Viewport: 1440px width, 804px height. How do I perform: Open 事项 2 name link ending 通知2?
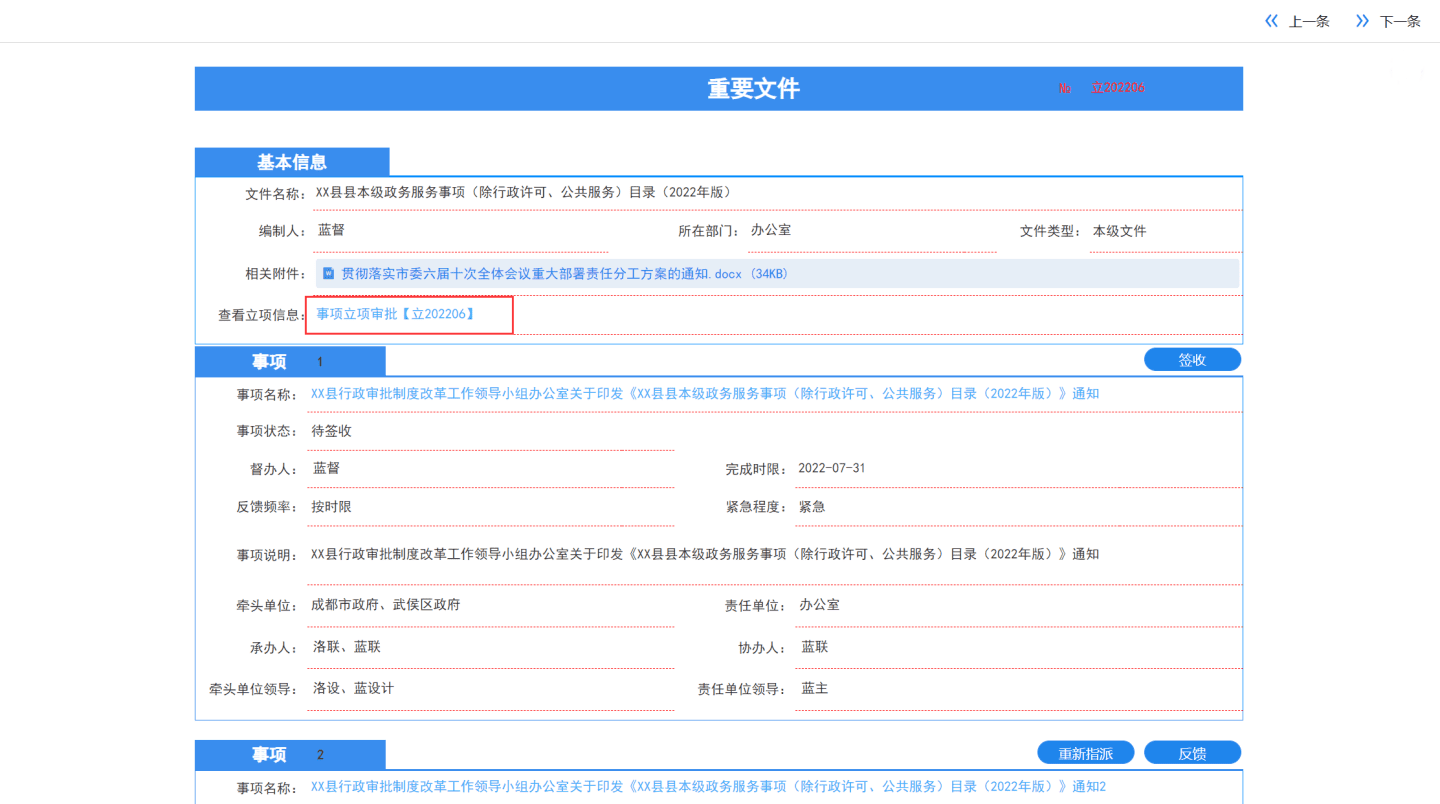tap(708, 787)
